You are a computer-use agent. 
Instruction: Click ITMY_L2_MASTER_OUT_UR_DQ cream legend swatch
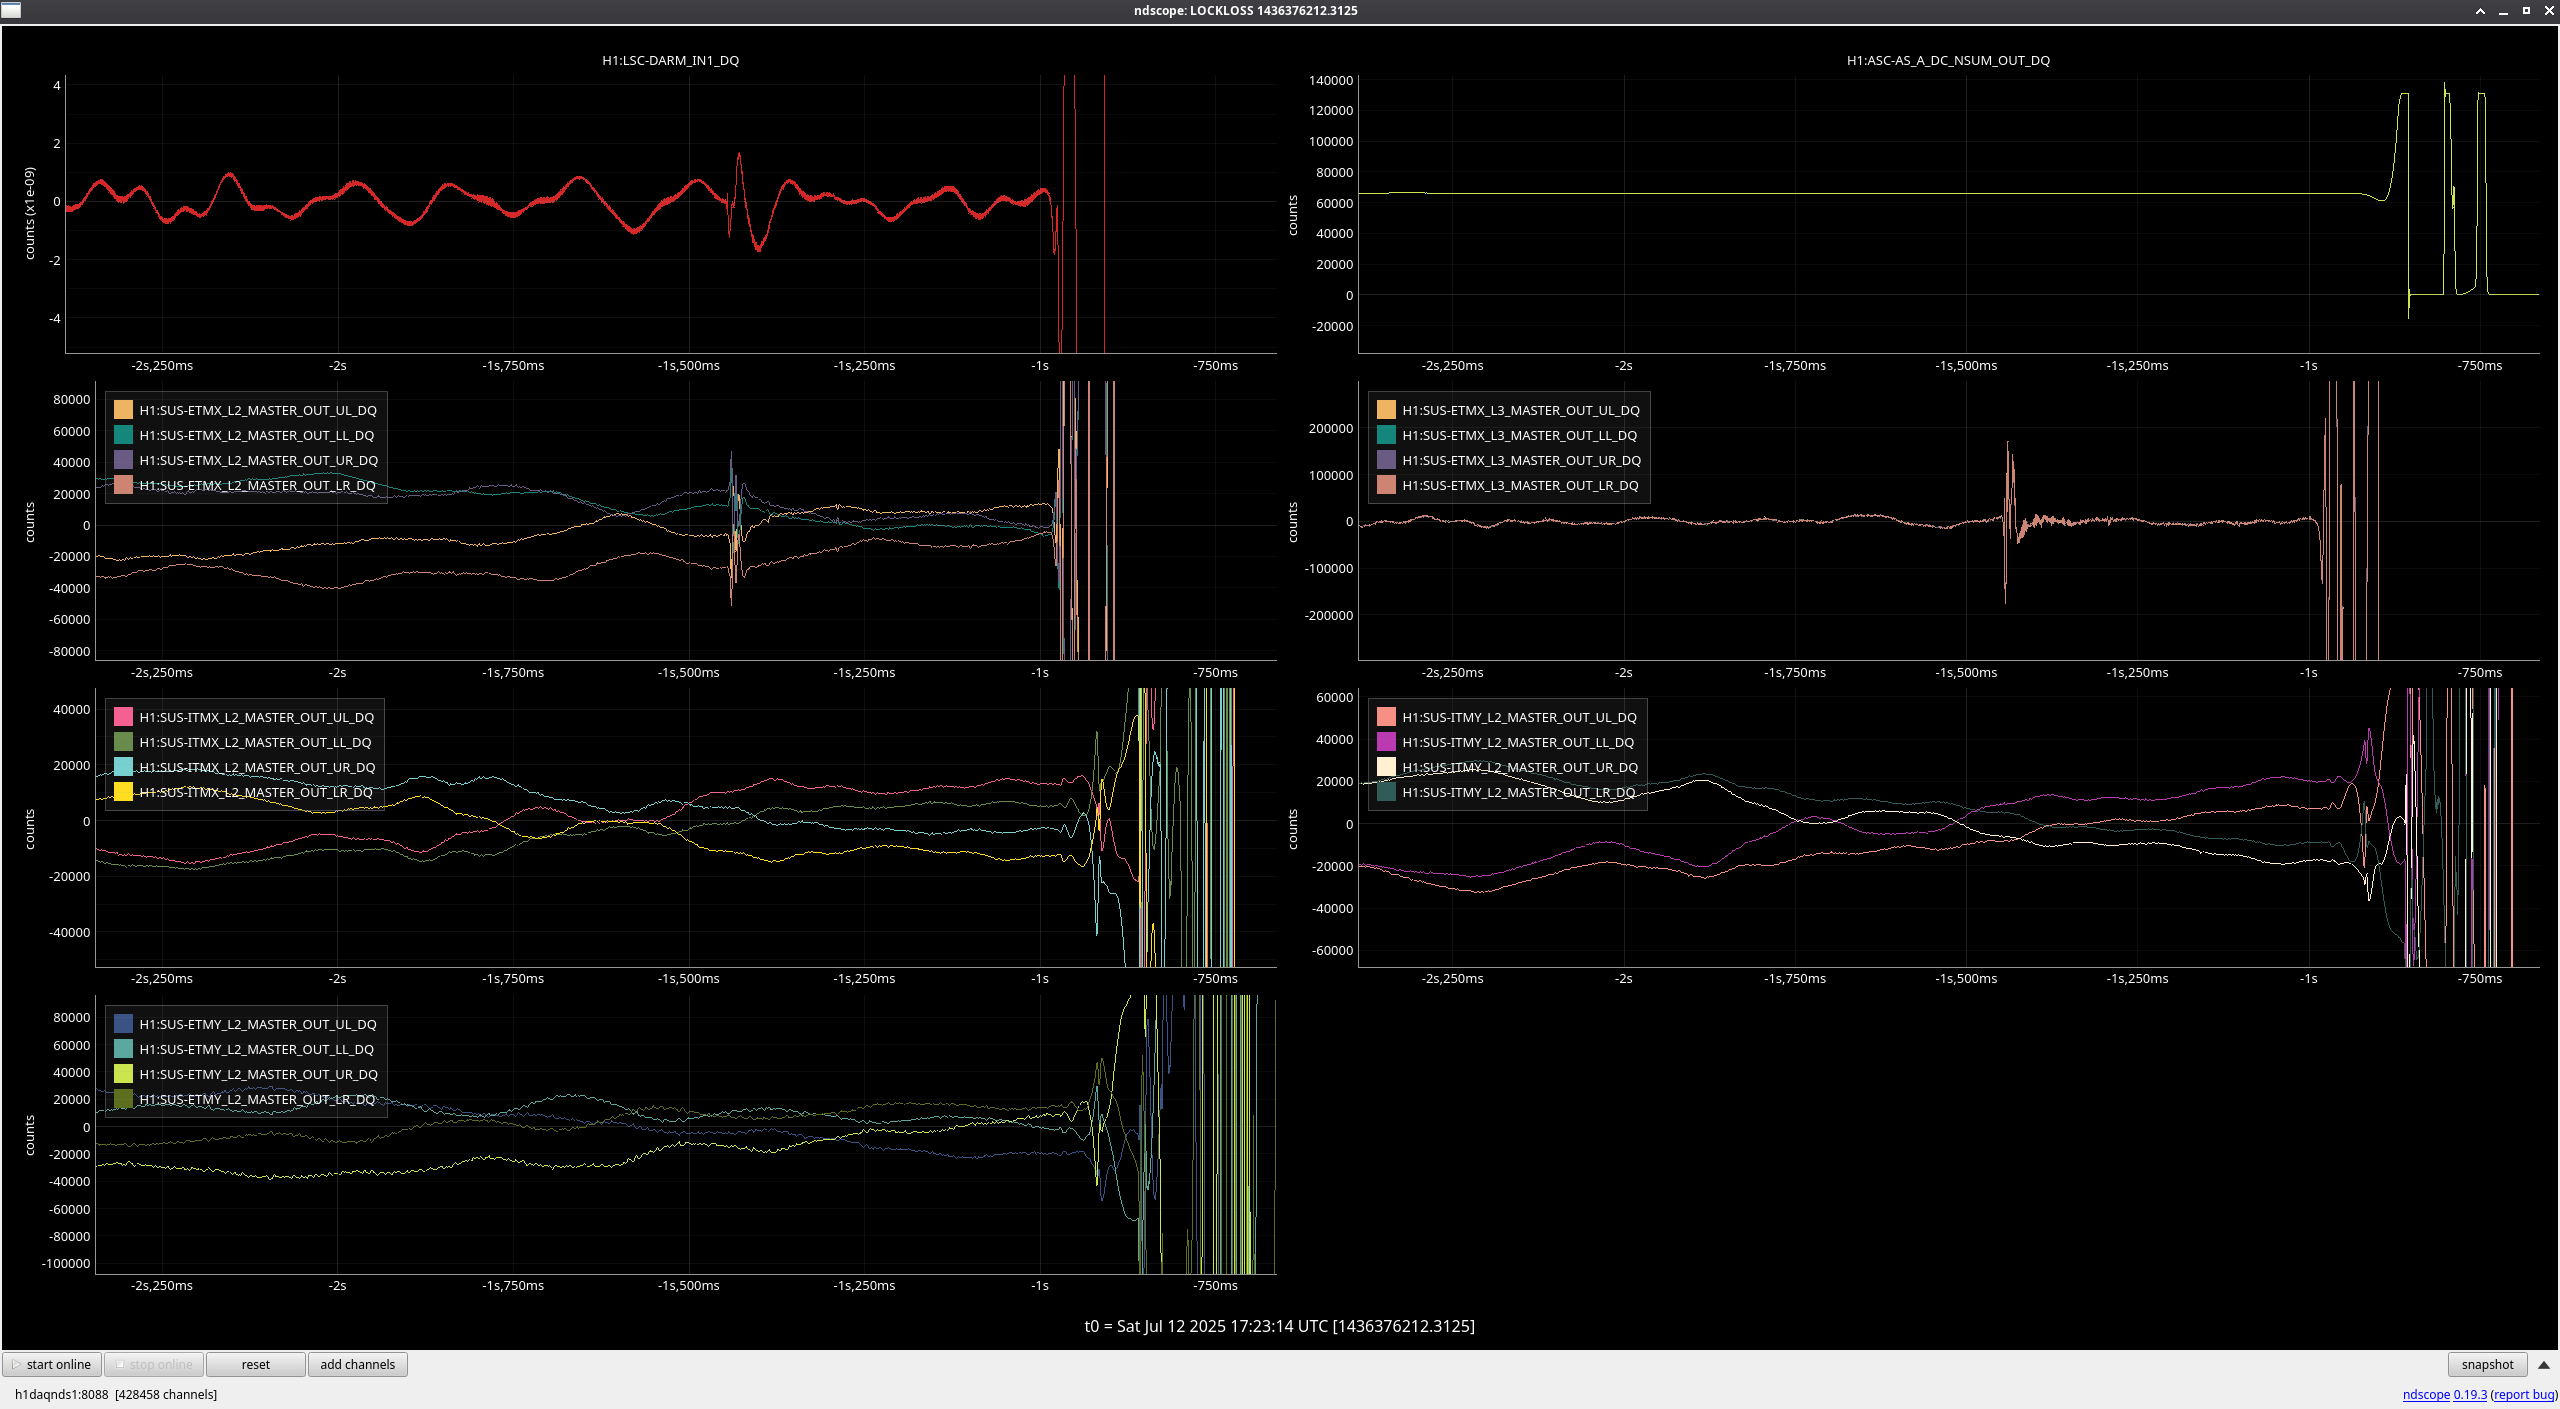tap(1386, 767)
